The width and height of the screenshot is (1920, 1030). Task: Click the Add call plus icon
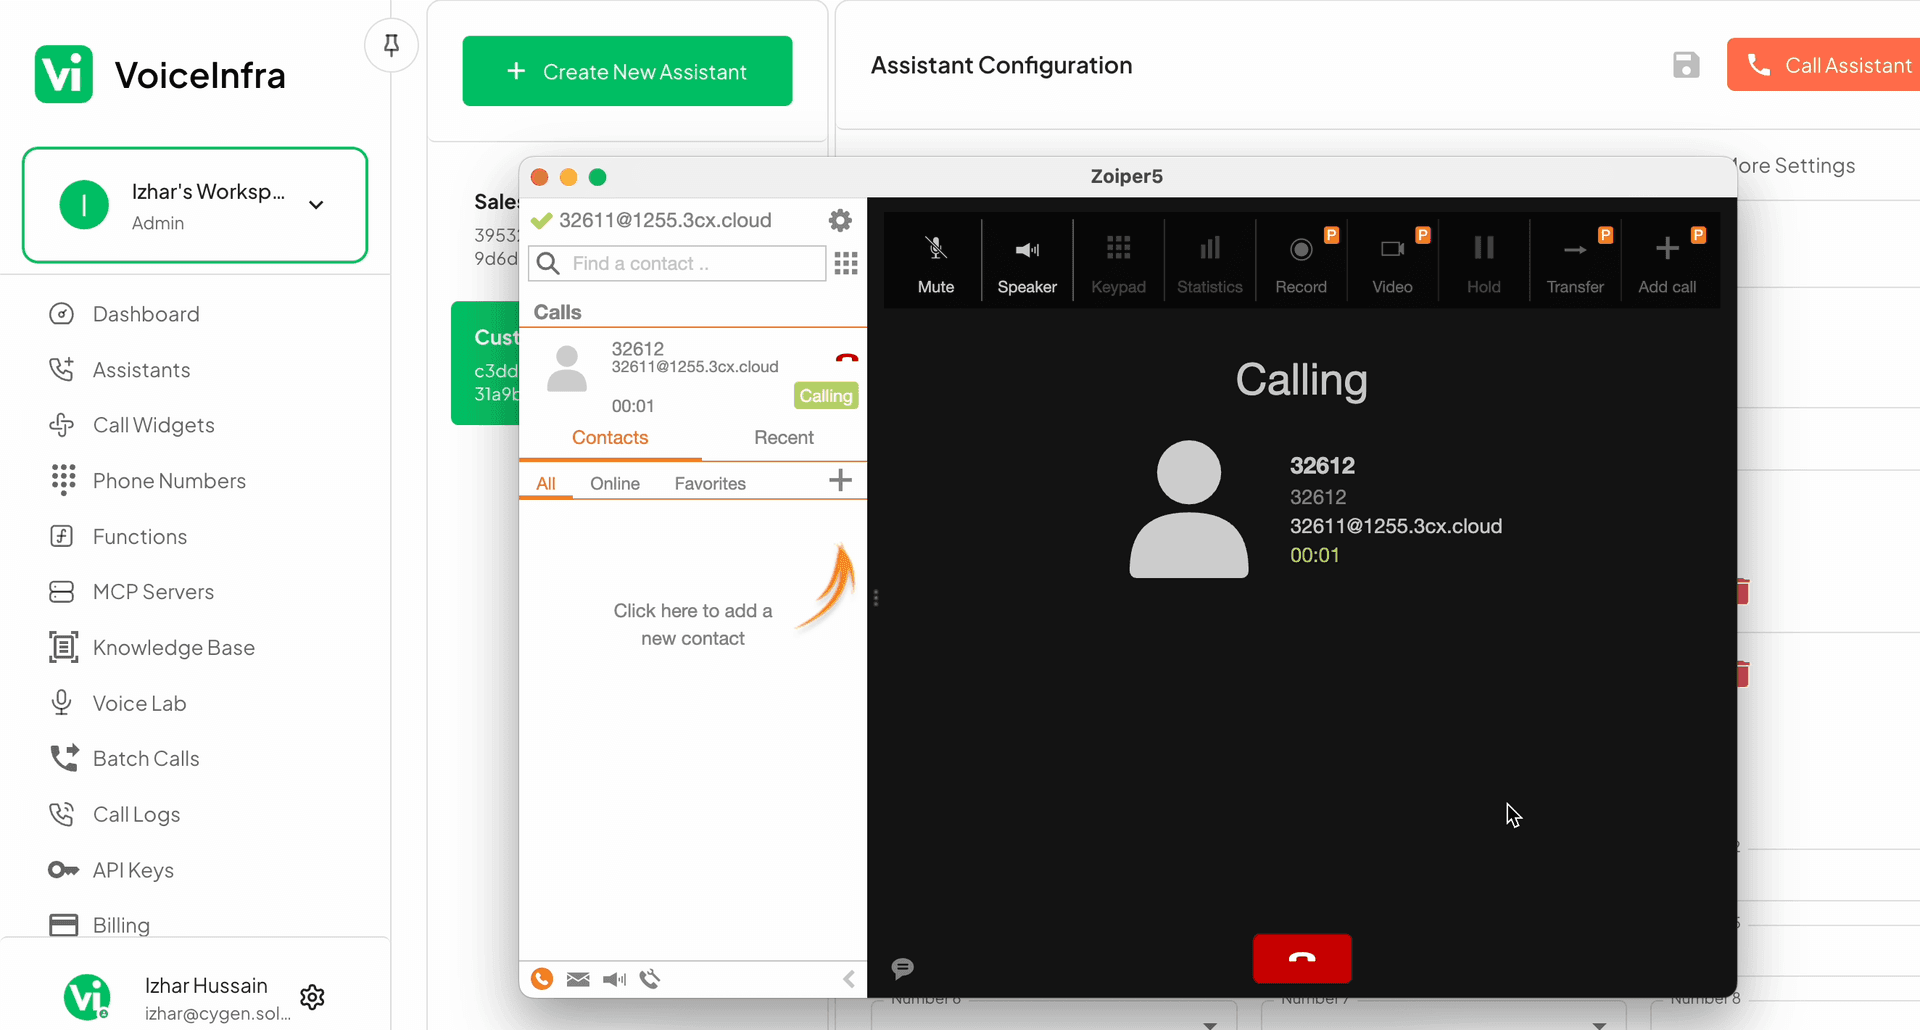point(1666,260)
